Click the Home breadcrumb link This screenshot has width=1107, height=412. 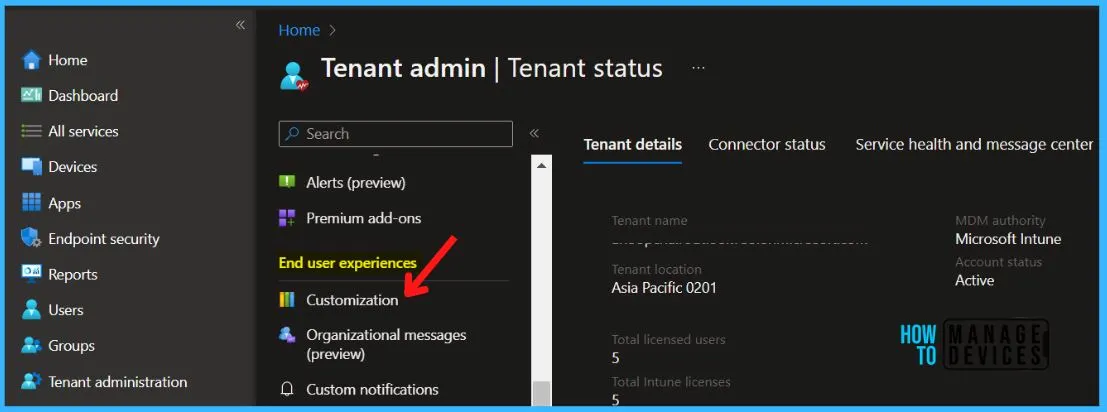click(299, 30)
